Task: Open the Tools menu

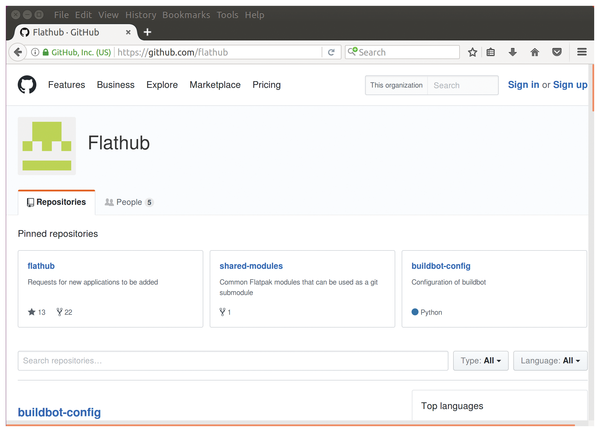Action: click(x=227, y=15)
